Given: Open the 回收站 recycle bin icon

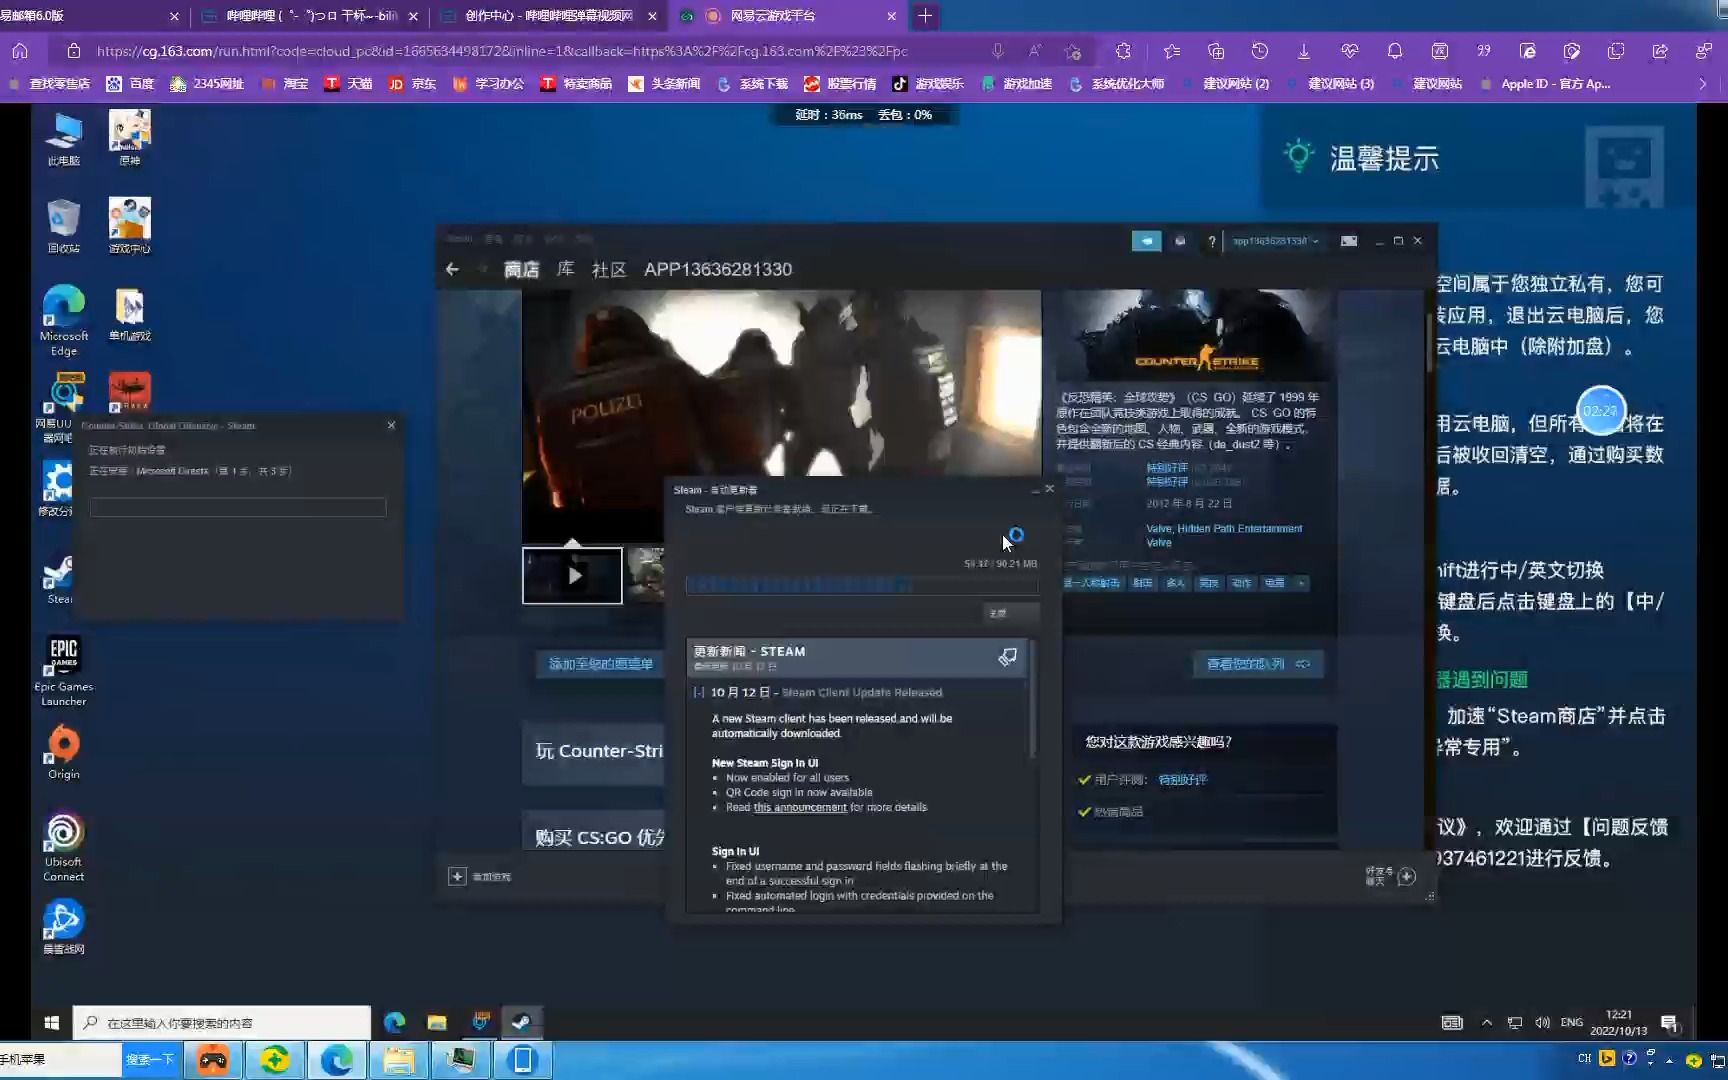Looking at the screenshot, I should click(63, 226).
